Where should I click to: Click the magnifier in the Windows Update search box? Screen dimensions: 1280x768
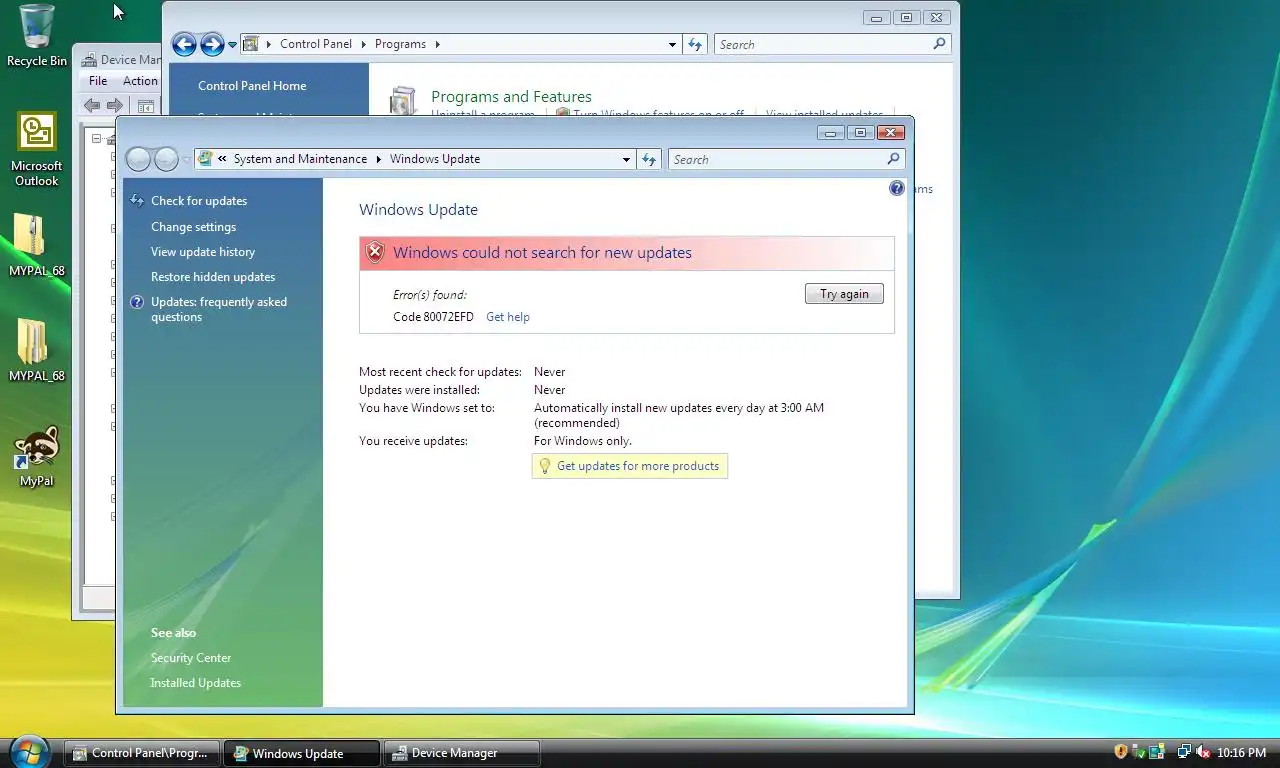pyautogui.click(x=893, y=159)
